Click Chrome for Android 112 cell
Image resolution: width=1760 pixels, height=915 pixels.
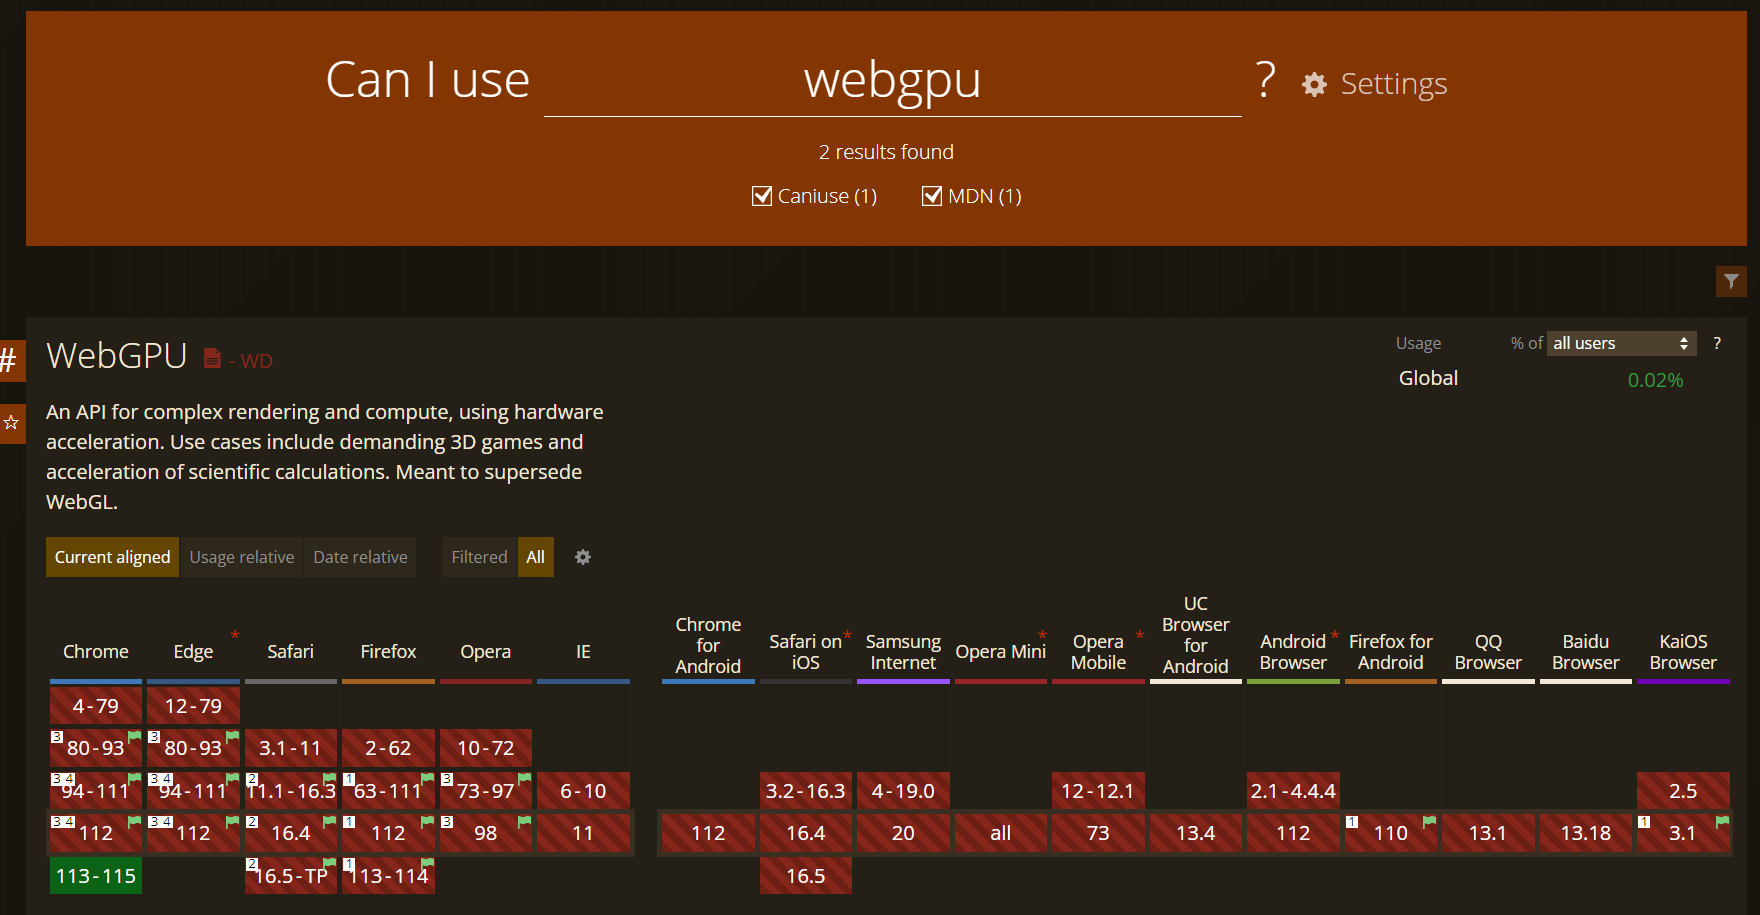coord(708,833)
